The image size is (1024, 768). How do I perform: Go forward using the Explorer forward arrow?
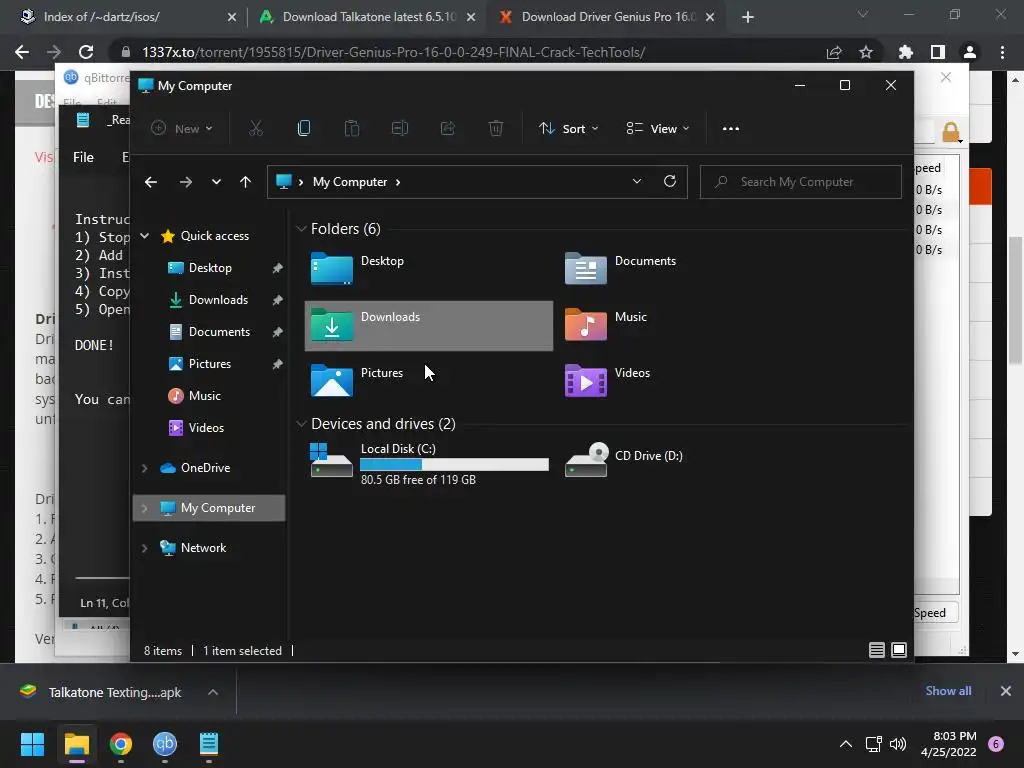pos(186,182)
